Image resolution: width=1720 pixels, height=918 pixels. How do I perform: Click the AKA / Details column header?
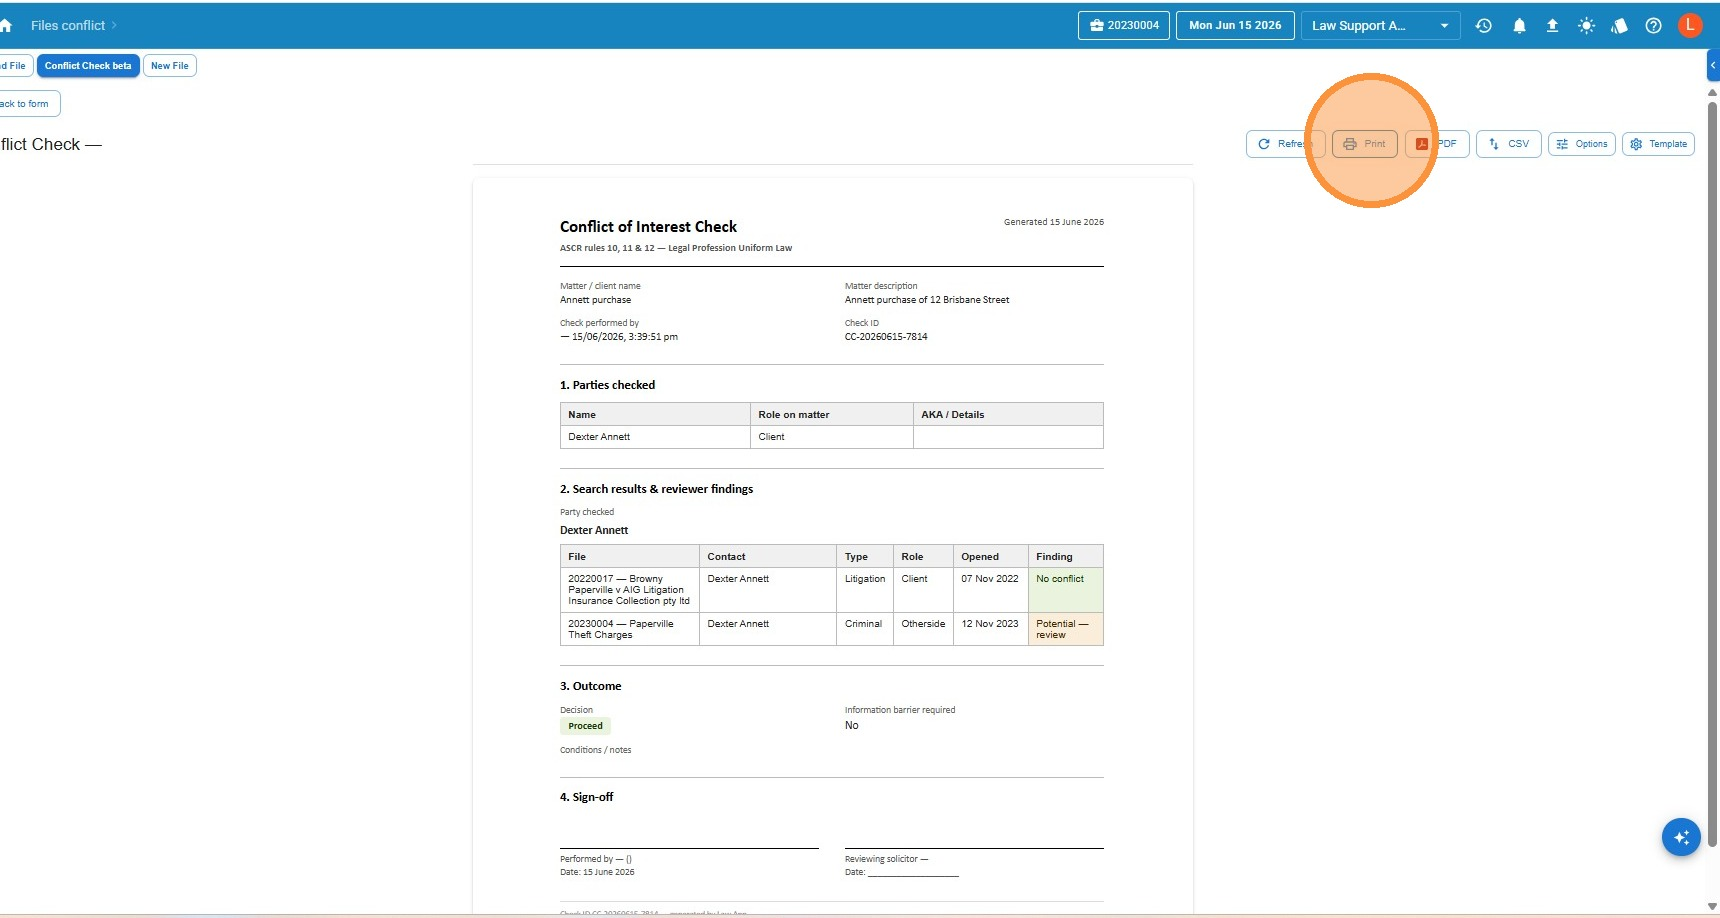(1008, 414)
